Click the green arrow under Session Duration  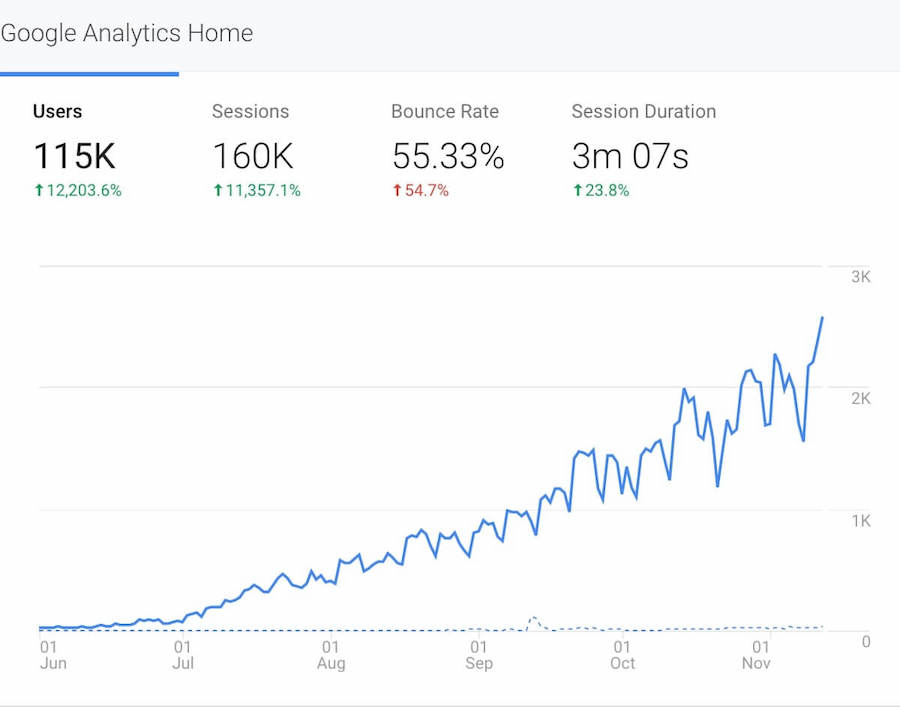[577, 190]
